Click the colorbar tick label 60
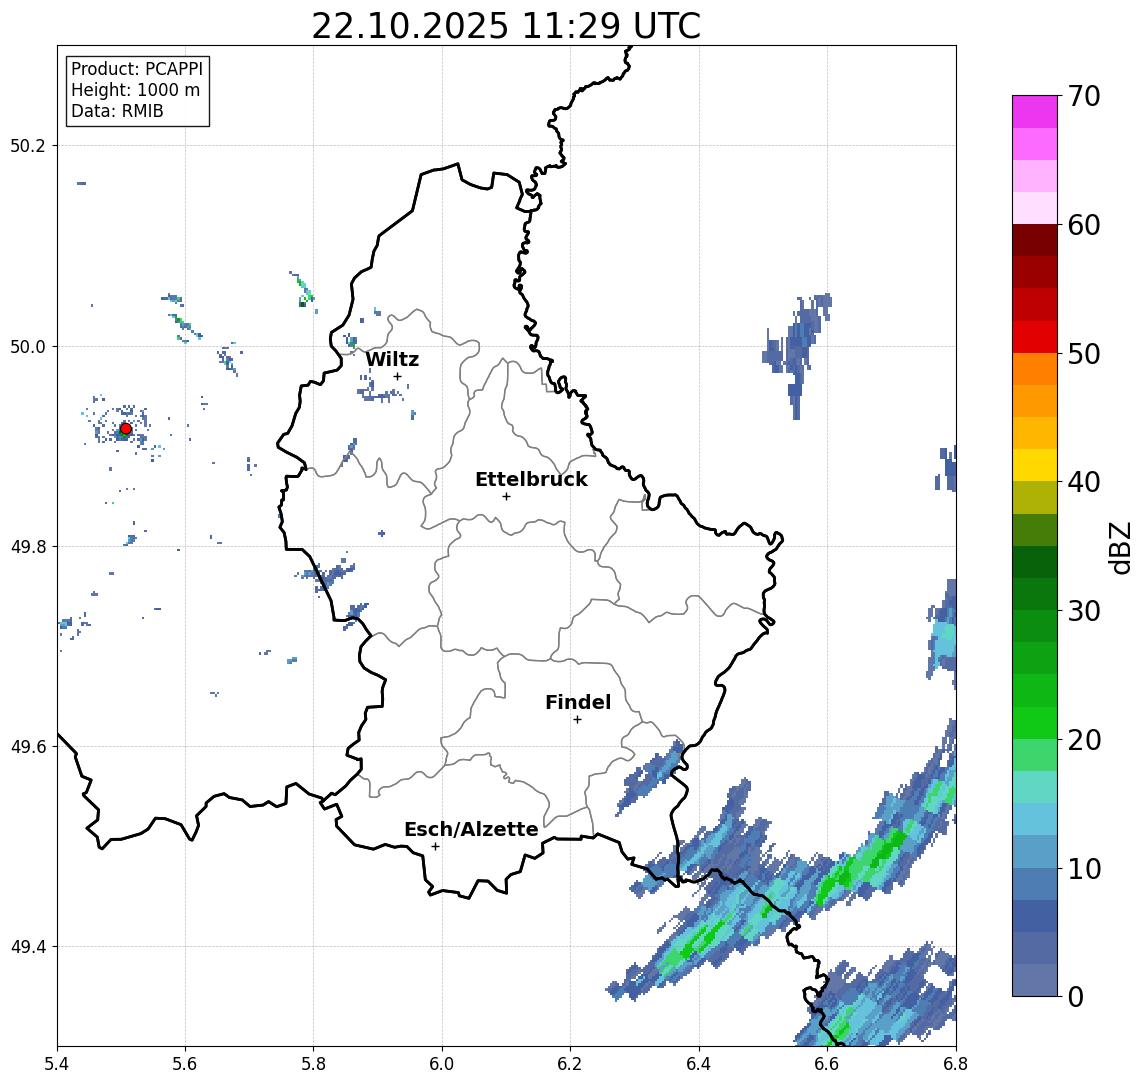The width and height of the screenshot is (1145, 1084). [1083, 225]
